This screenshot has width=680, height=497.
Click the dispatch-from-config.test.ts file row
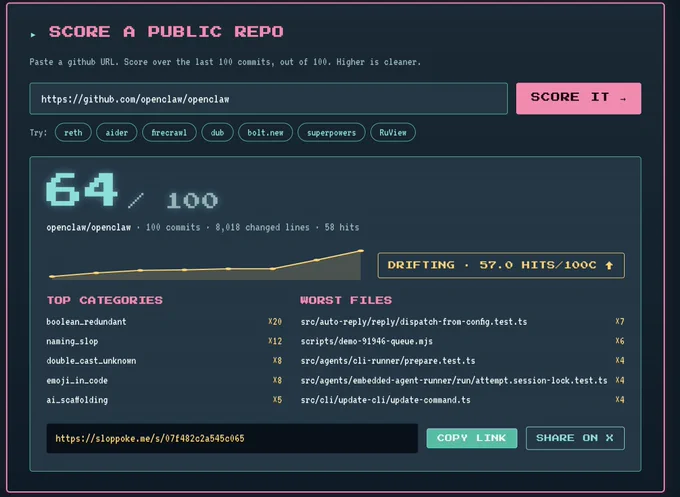[462, 322]
